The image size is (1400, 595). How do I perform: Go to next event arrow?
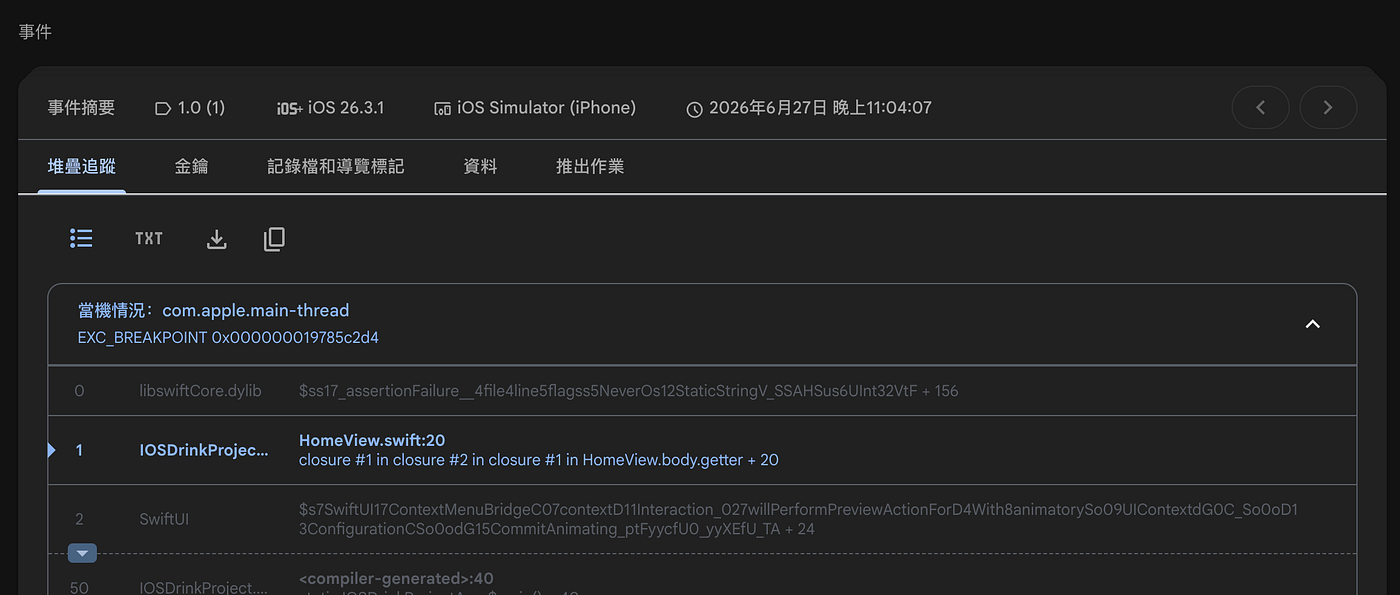pyautogui.click(x=1328, y=107)
